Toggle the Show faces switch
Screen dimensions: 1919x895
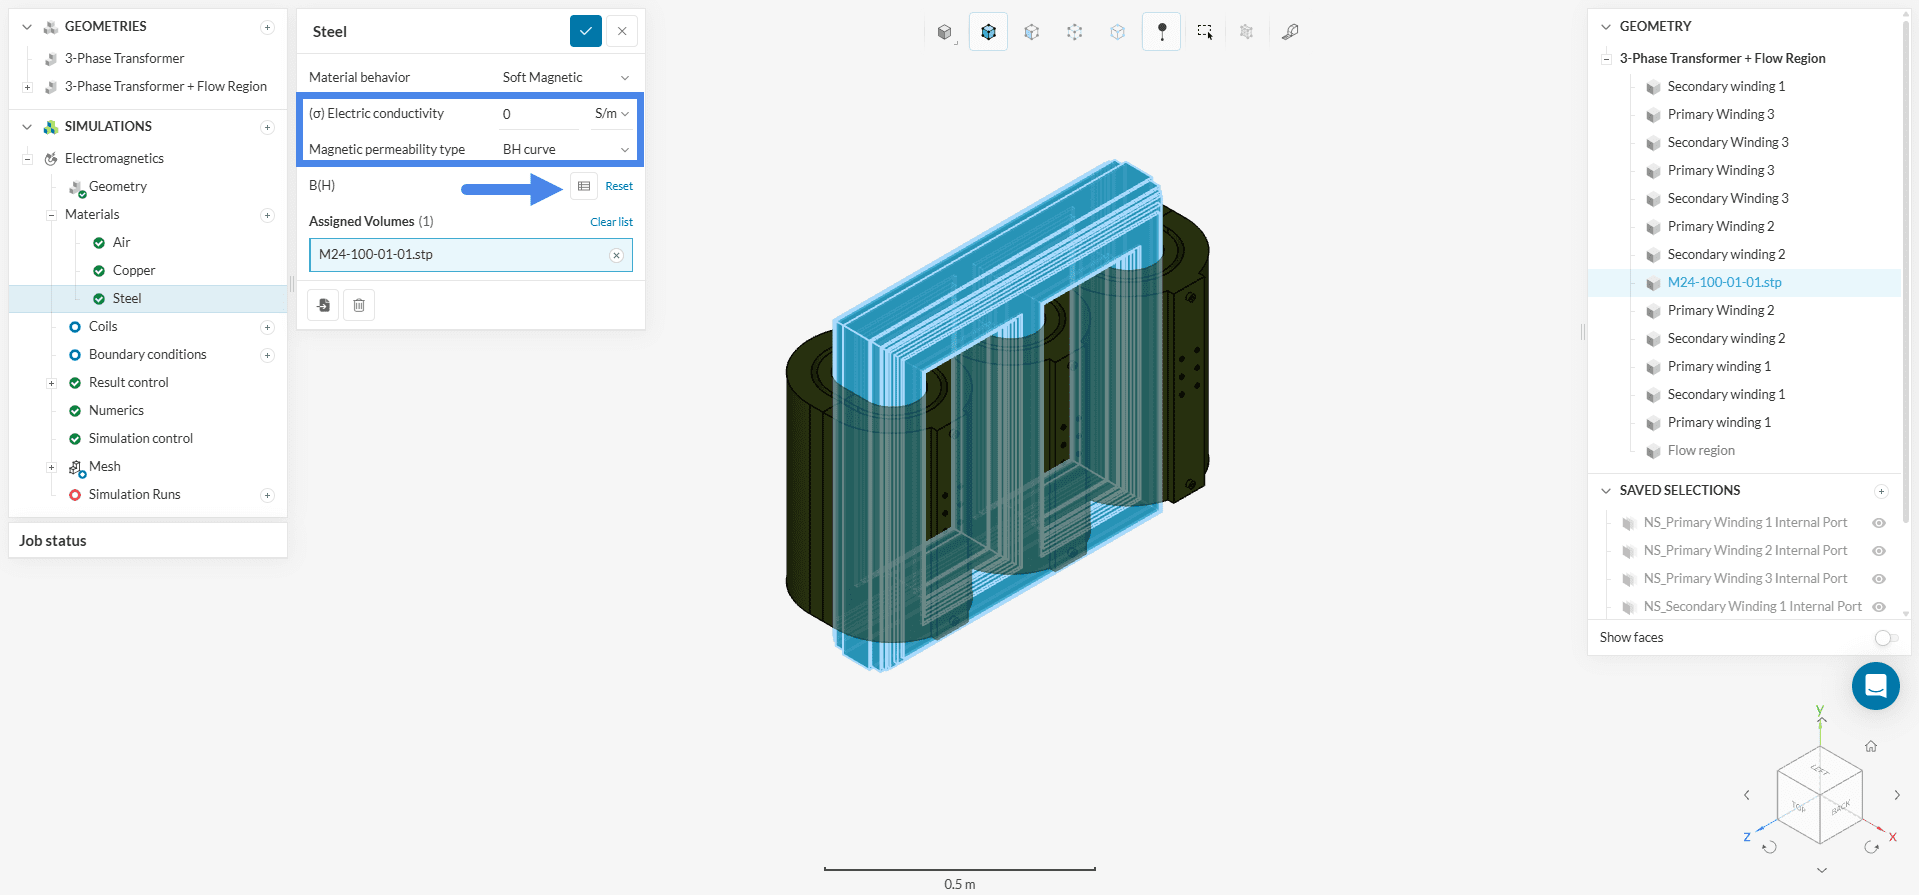click(x=1885, y=638)
